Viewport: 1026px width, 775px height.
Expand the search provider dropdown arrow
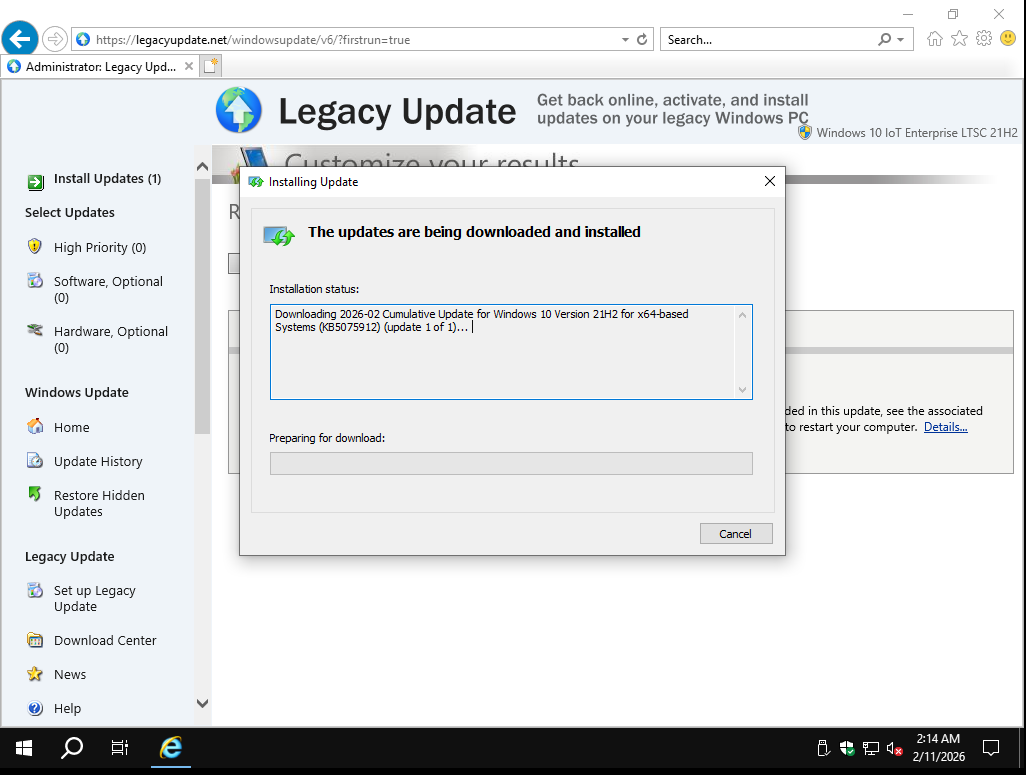[x=901, y=40]
